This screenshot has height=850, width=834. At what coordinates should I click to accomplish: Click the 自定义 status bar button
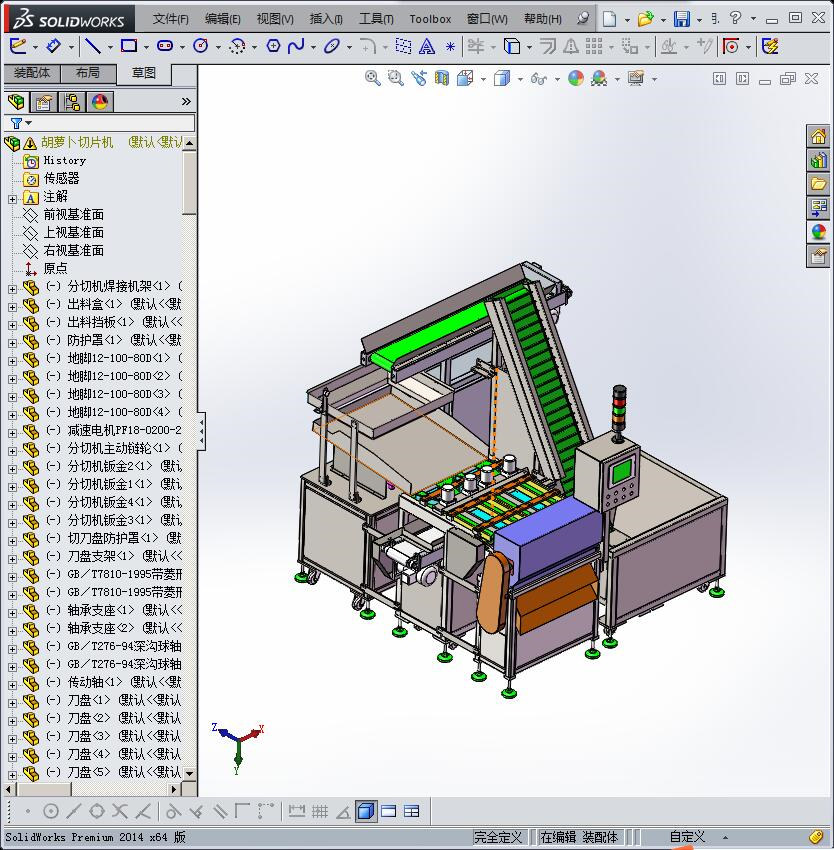[x=687, y=837]
